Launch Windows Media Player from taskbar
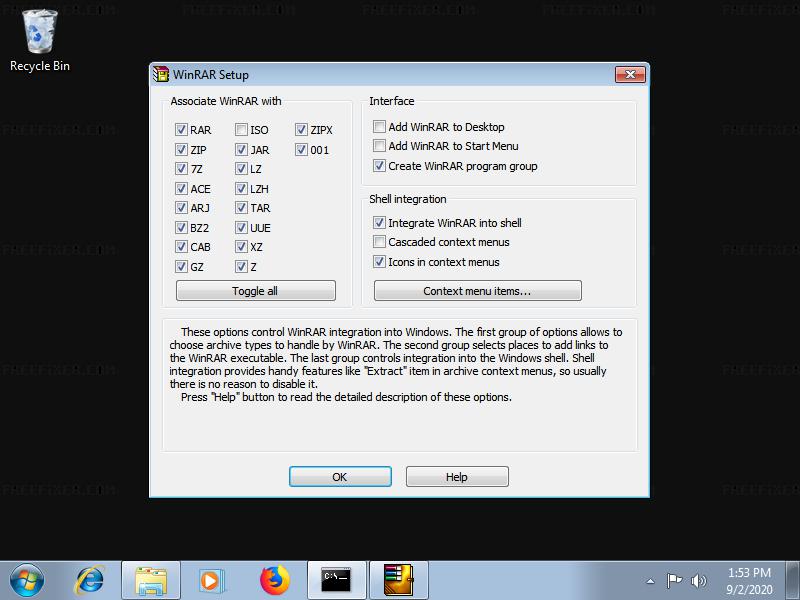The width and height of the screenshot is (800, 600). (210, 580)
